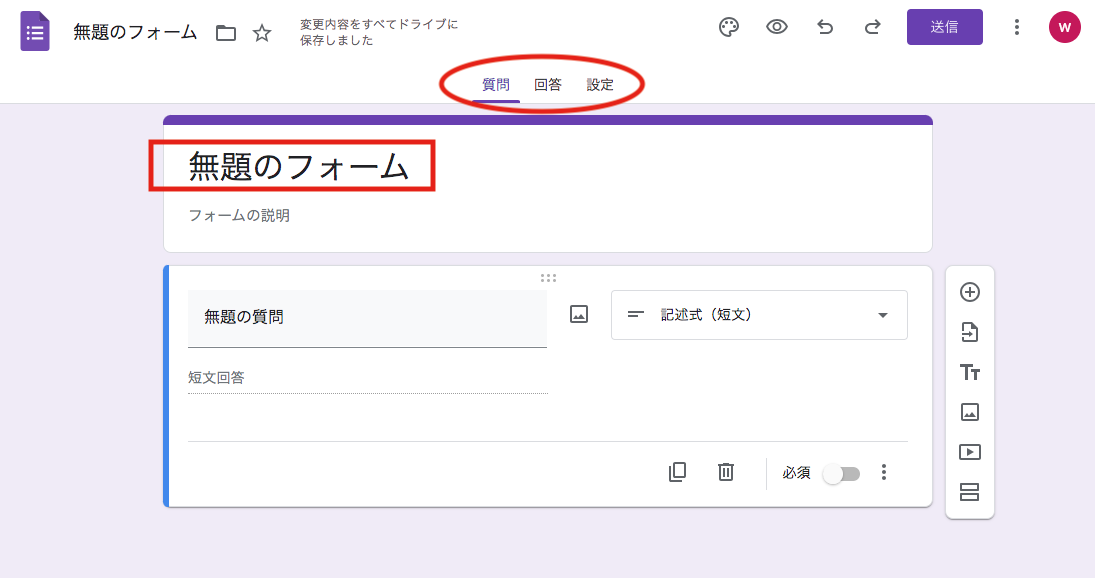
Task: Star this form with the star icon
Action: (x=262, y=33)
